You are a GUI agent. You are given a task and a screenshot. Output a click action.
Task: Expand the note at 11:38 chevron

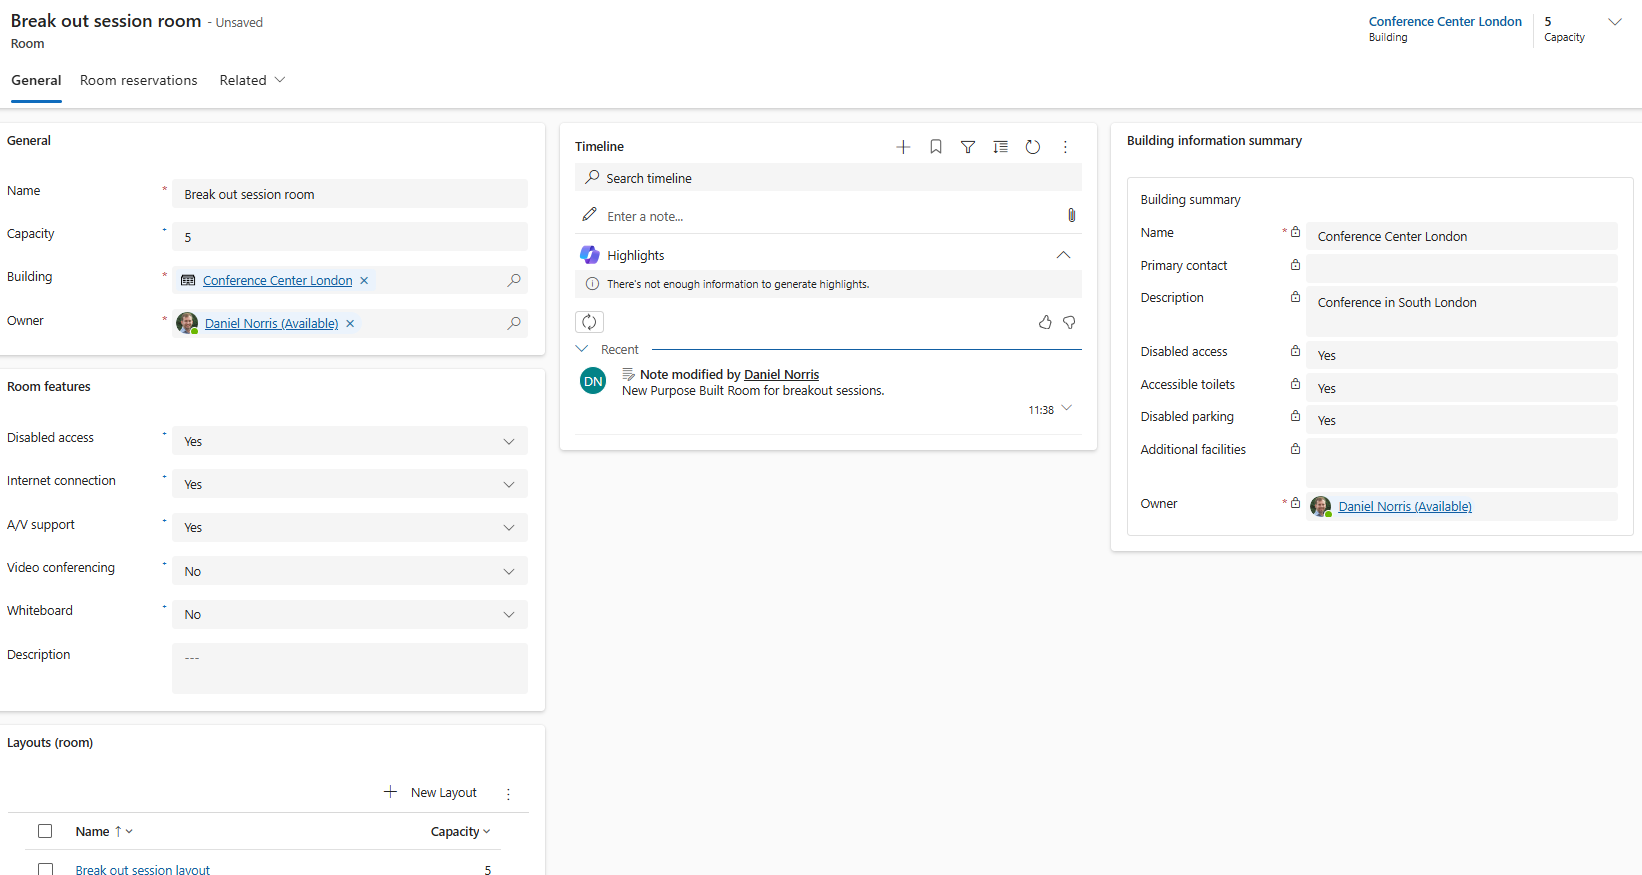[x=1067, y=408]
